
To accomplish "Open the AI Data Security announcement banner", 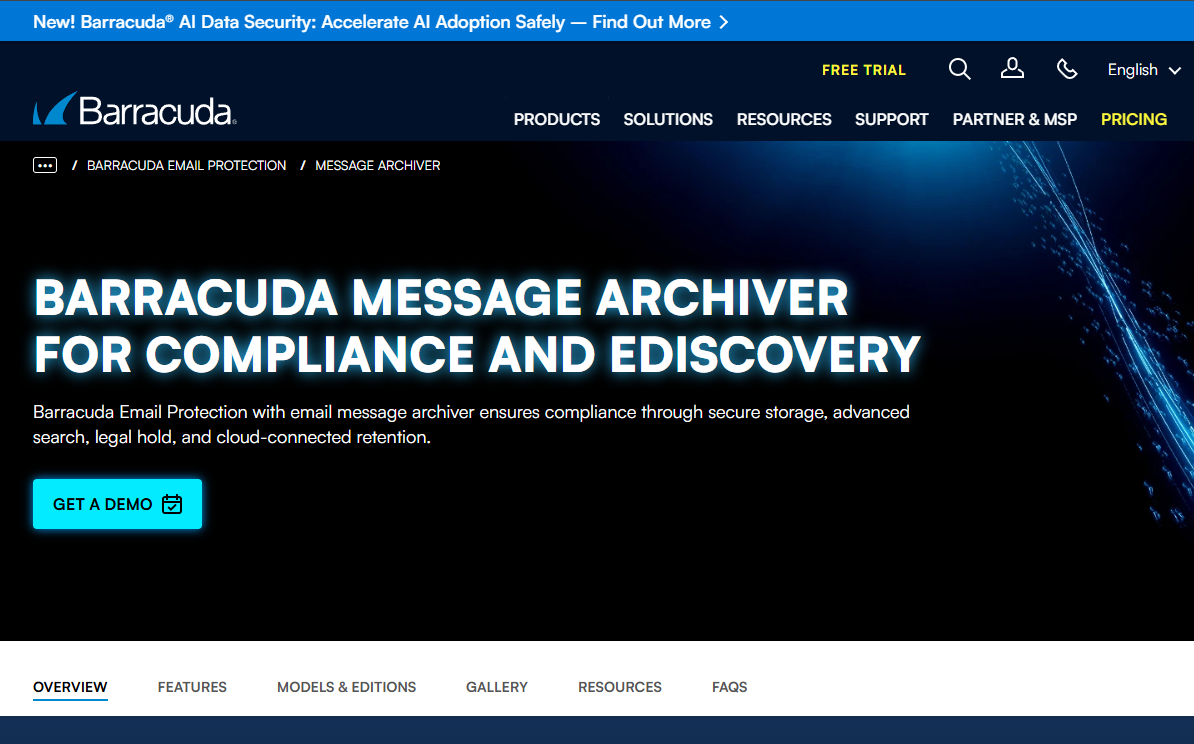I will coord(381,21).
